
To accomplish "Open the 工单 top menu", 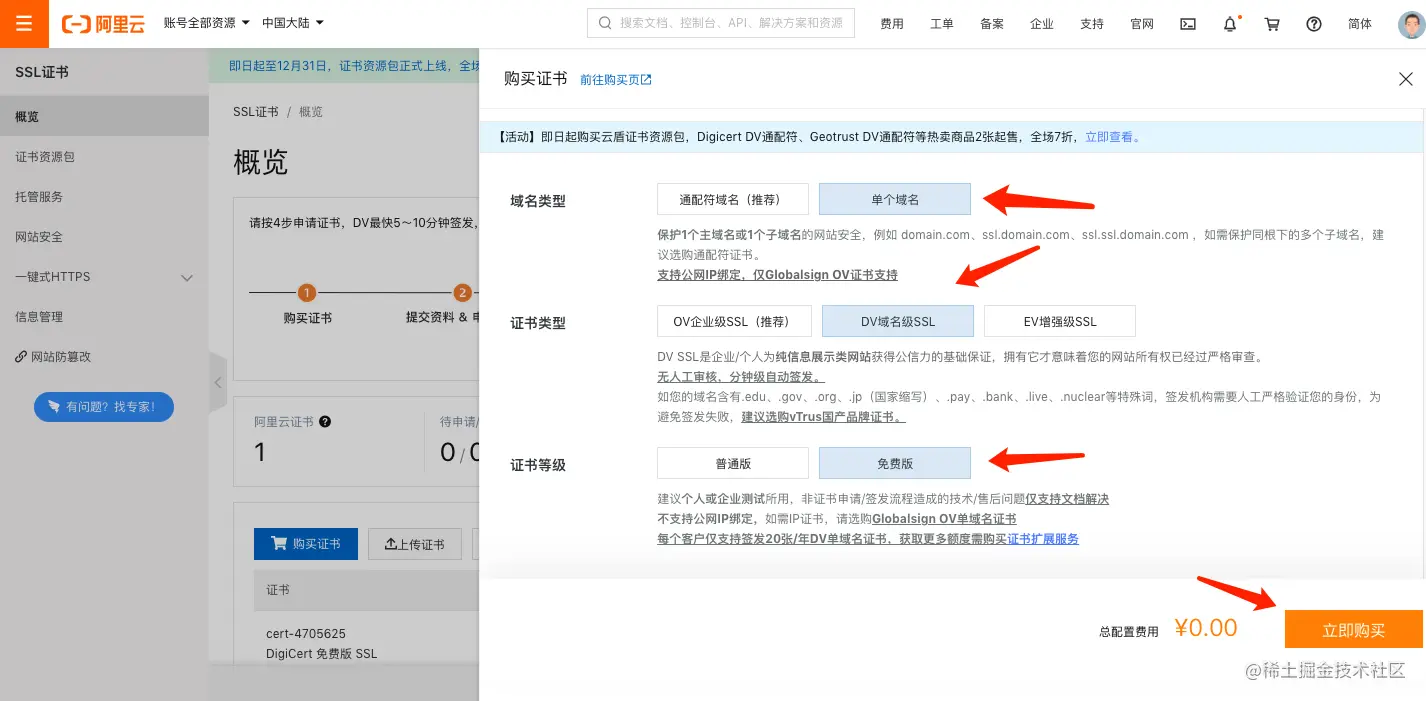I will [x=942, y=24].
